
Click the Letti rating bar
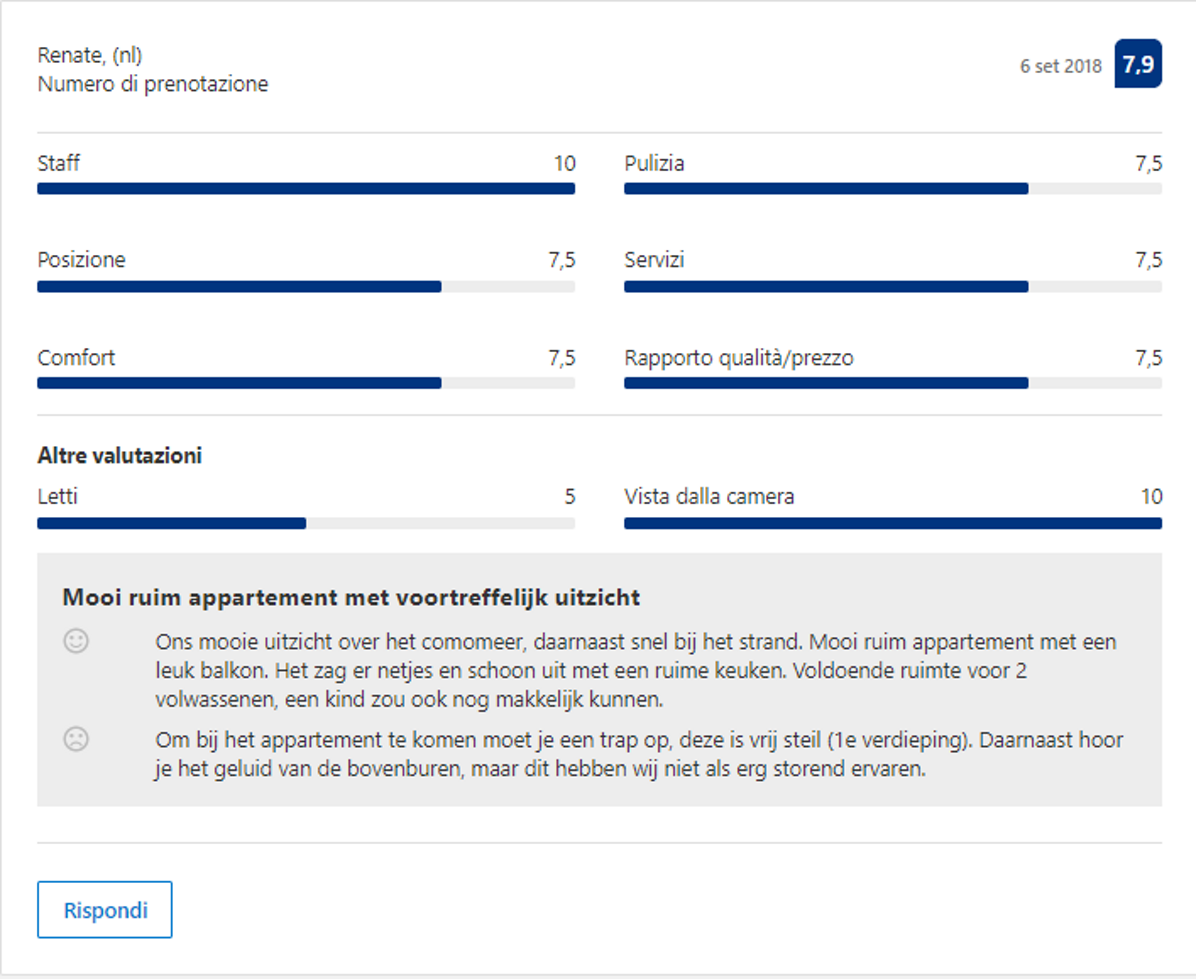pyautogui.click(x=306, y=523)
